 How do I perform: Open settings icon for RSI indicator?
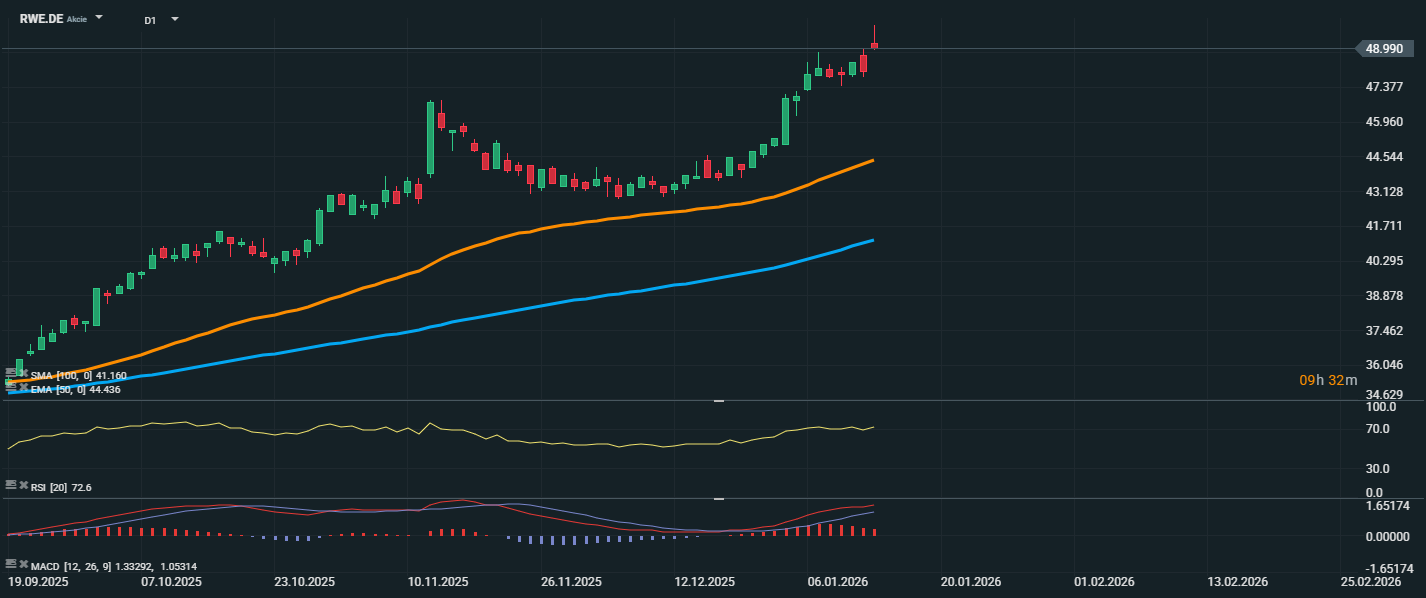tap(10, 485)
